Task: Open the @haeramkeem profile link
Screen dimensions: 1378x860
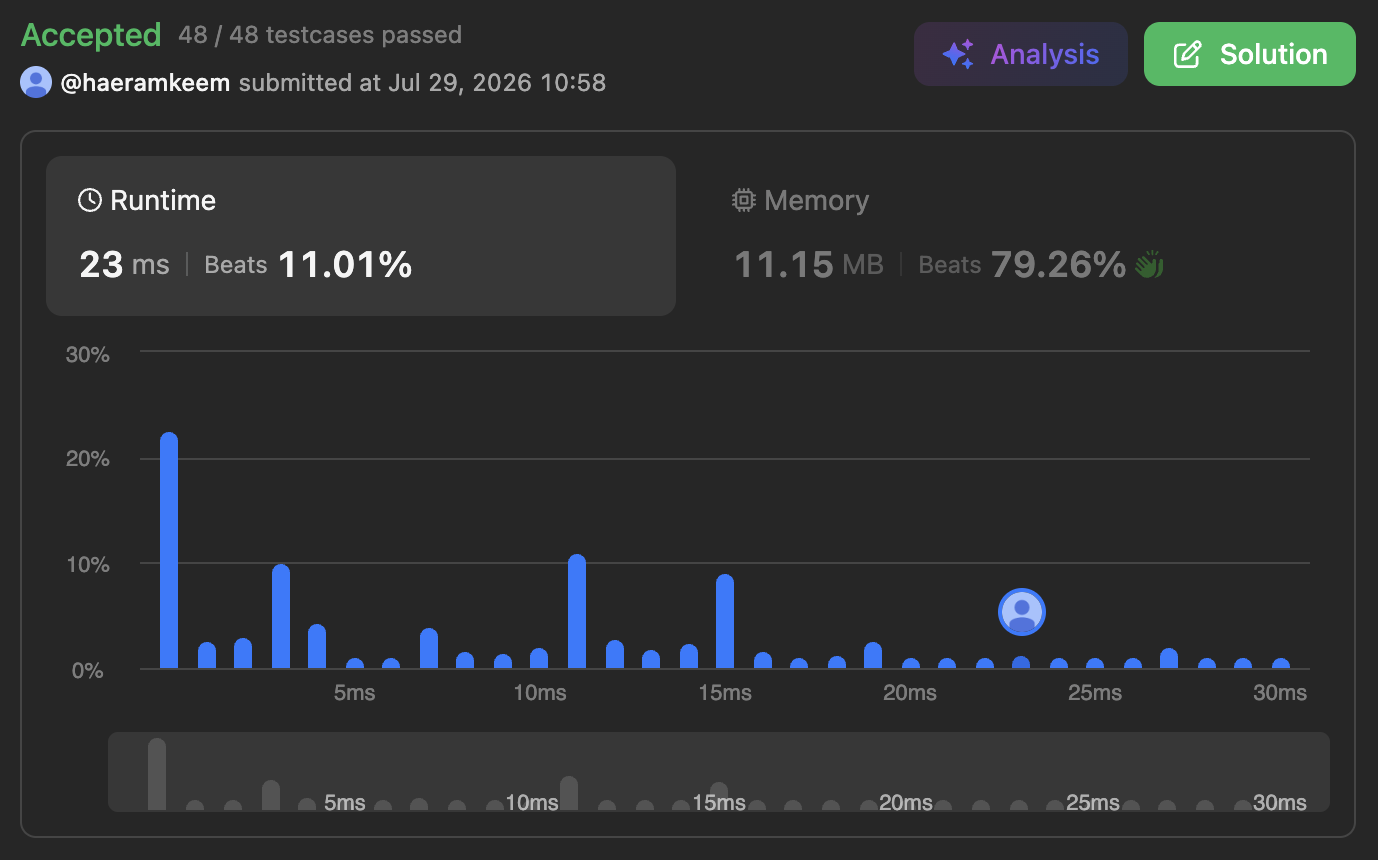Action: [x=147, y=82]
